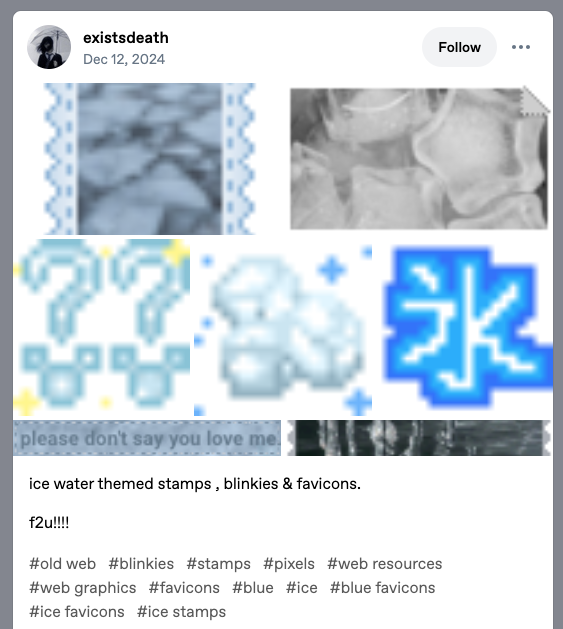Open the existsdeath username link
This screenshot has height=629, width=563.
(x=126, y=38)
